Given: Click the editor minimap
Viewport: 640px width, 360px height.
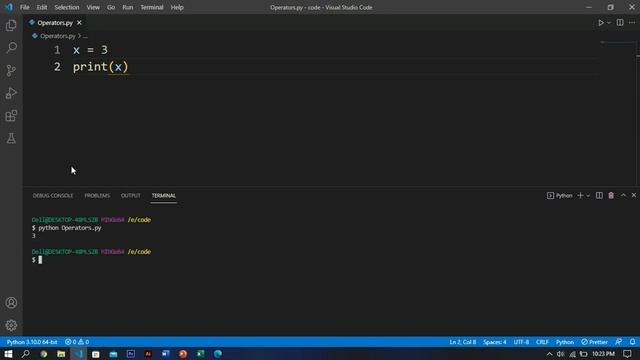Looking at the screenshot, I should (617, 43).
